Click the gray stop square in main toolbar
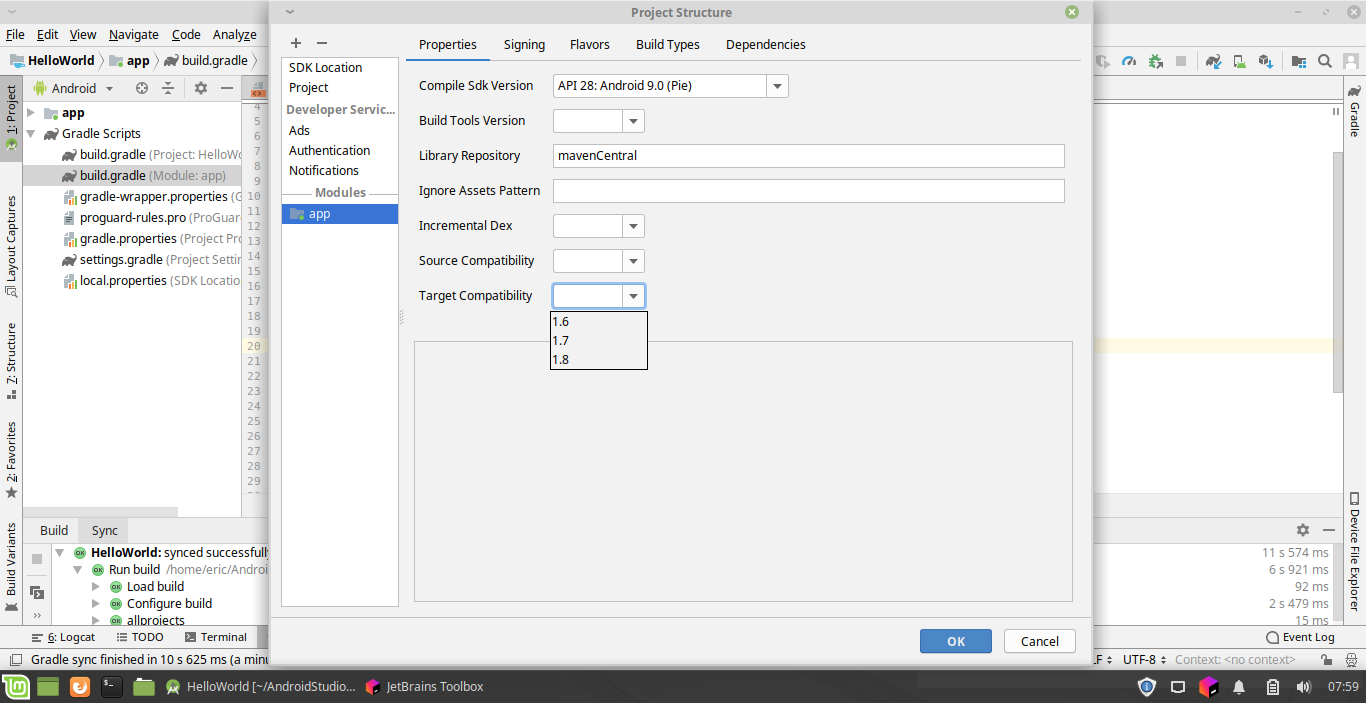The width and height of the screenshot is (1366, 703). pyautogui.click(x=1181, y=61)
